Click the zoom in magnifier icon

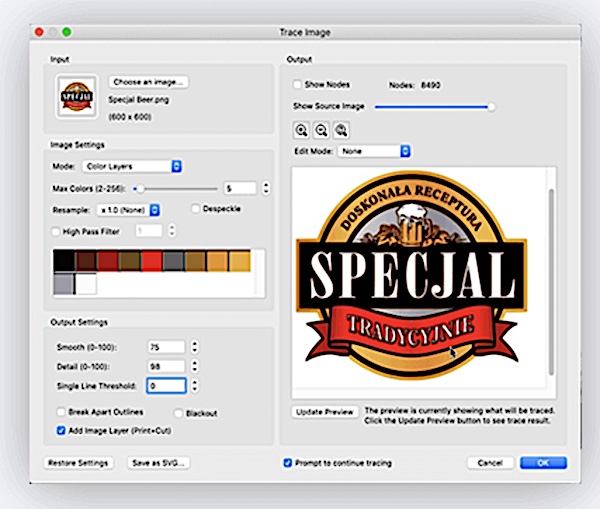click(x=302, y=130)
